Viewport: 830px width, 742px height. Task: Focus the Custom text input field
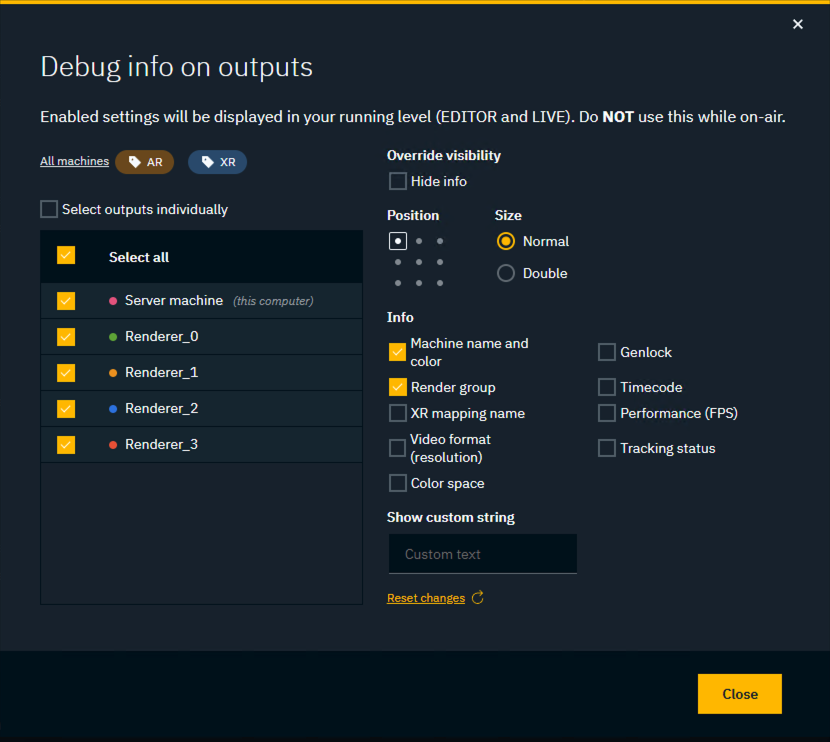(x=483, y=554)
